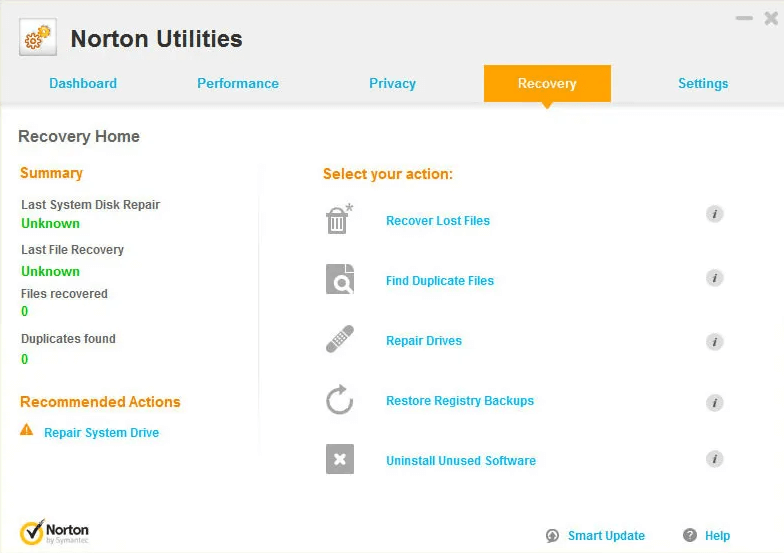Open the Recover Lost Files link
Image resolution: width=784 pixels, height=553 pixels.
click(x=438, y=221)
